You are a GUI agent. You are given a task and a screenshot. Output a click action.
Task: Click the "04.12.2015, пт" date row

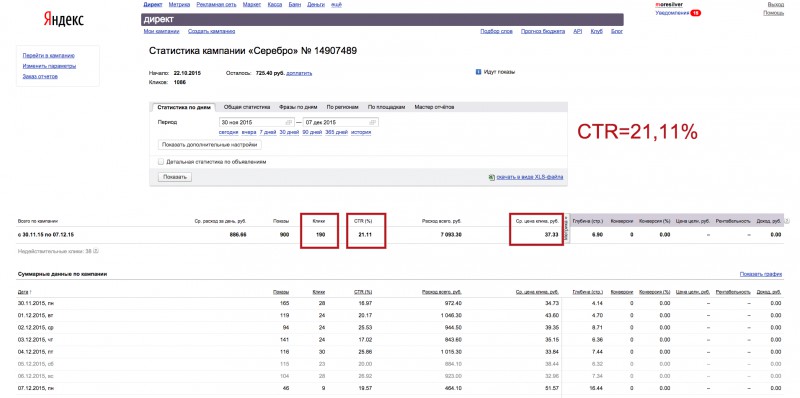point(35,352)
